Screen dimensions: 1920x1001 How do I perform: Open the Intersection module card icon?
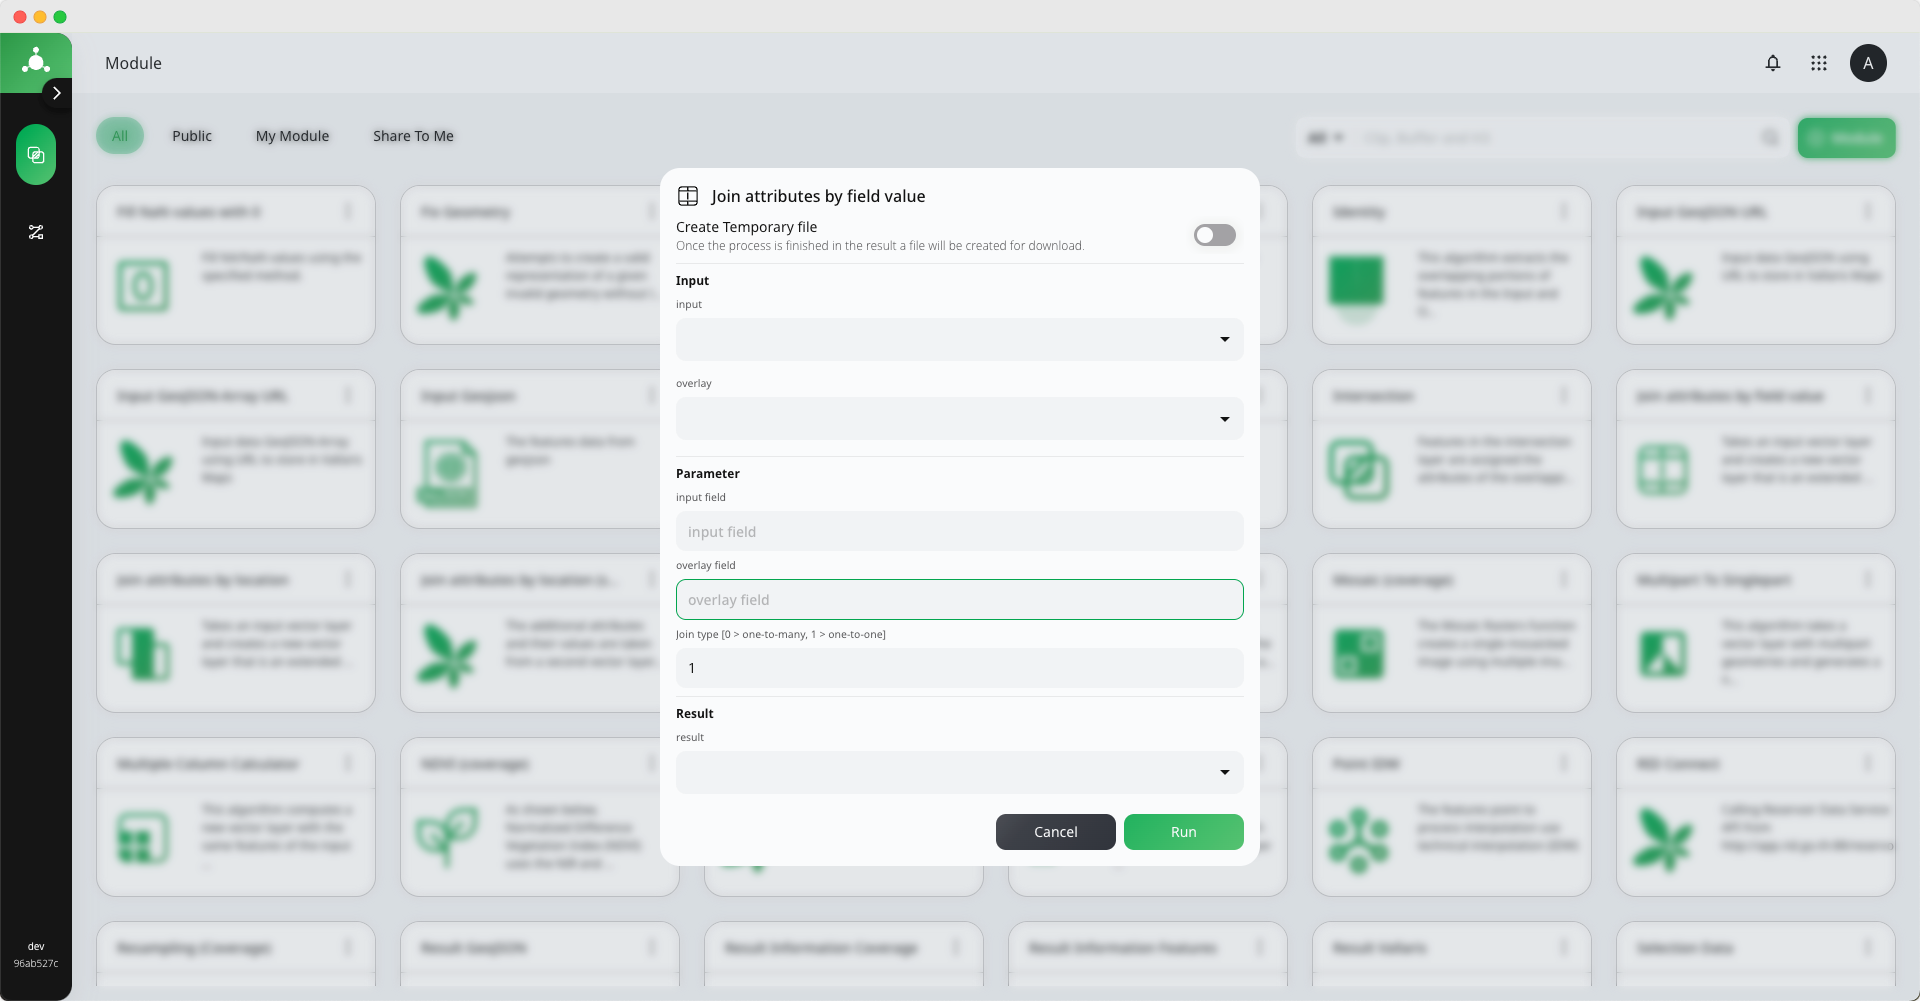pyautogui.click(x=1358, y=470)
